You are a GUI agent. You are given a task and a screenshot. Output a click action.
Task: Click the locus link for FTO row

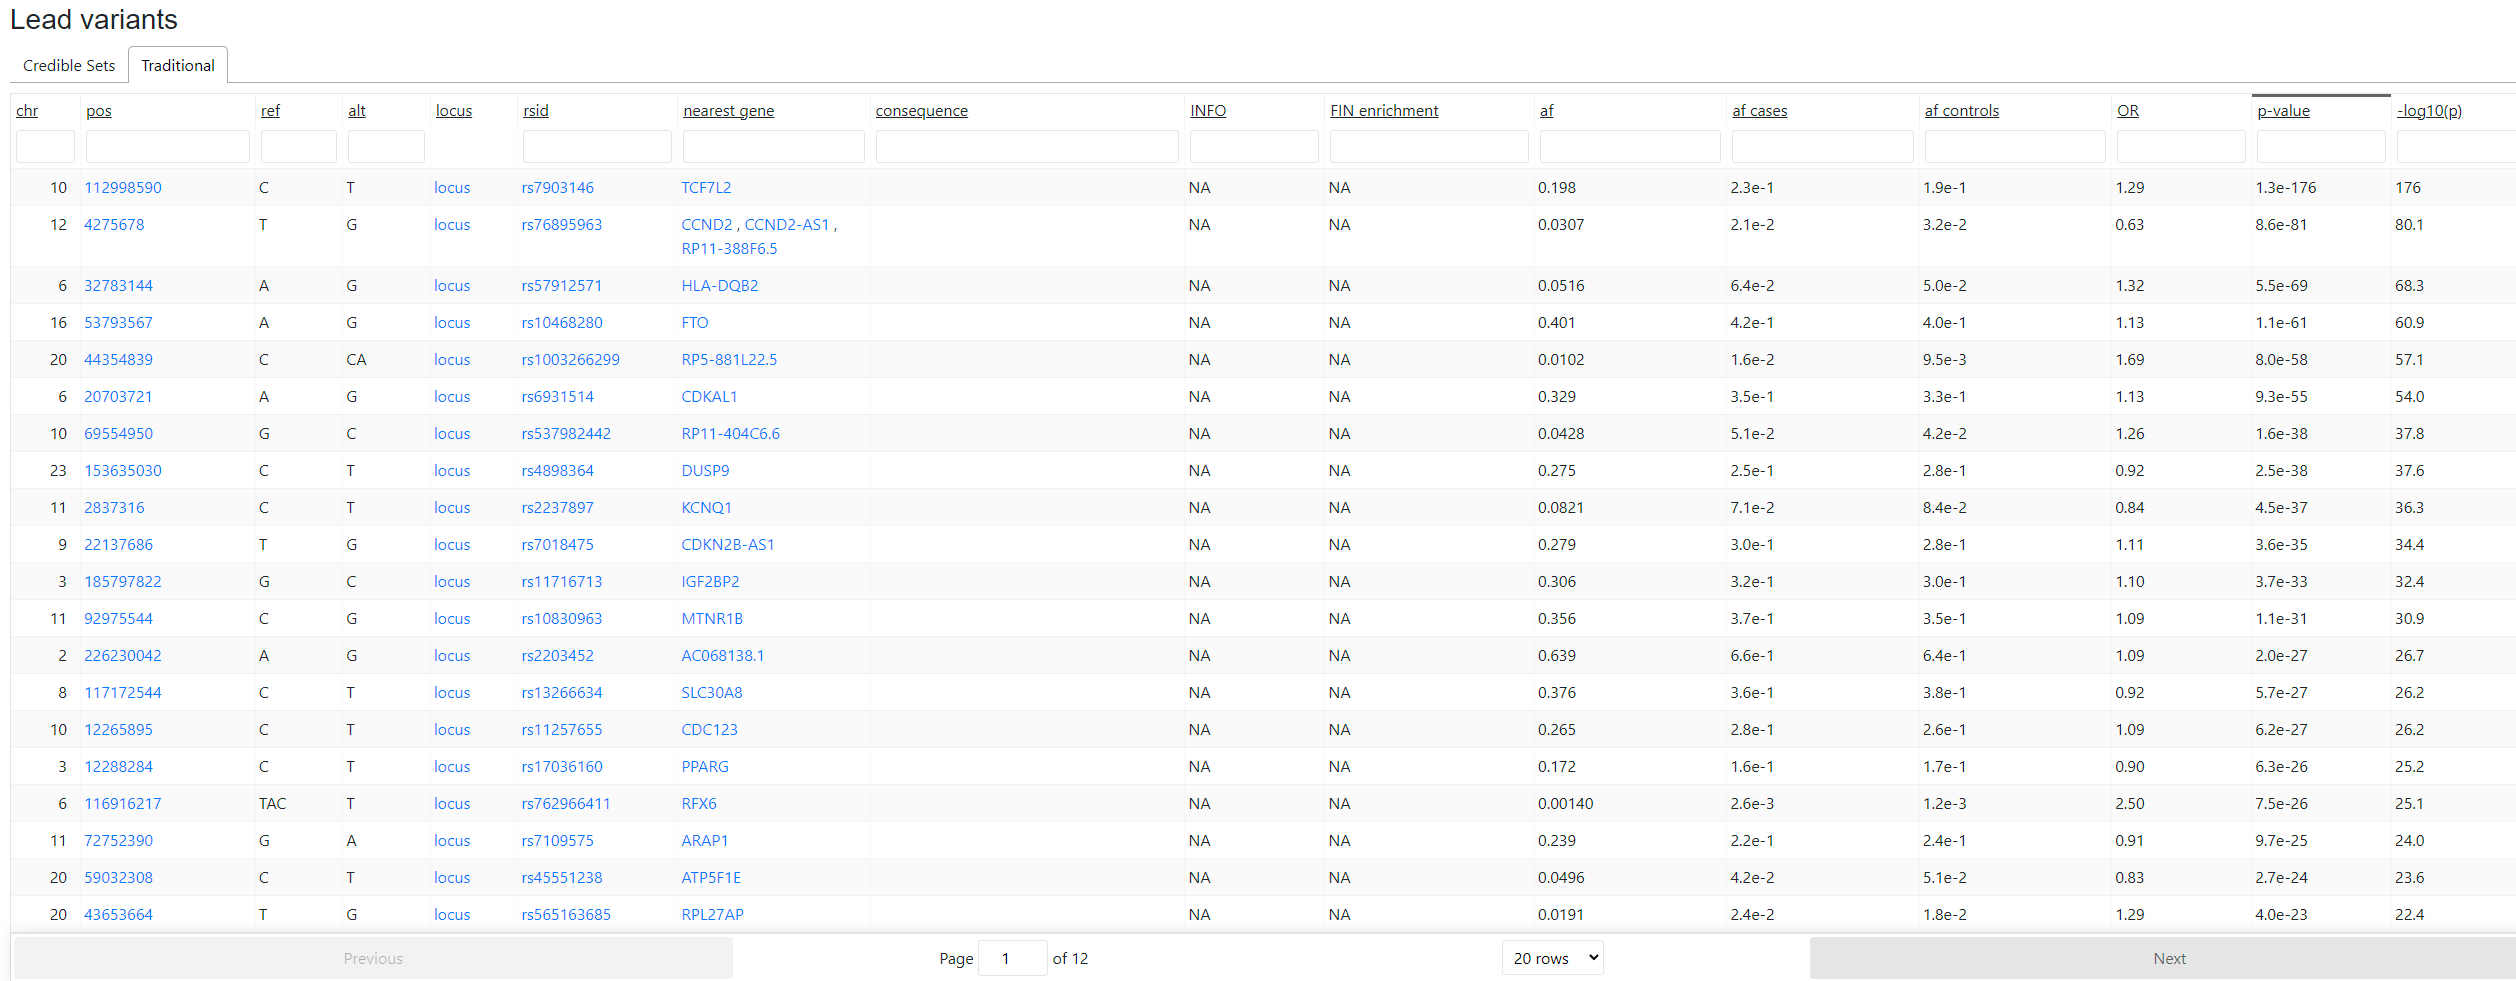[452, 323]
